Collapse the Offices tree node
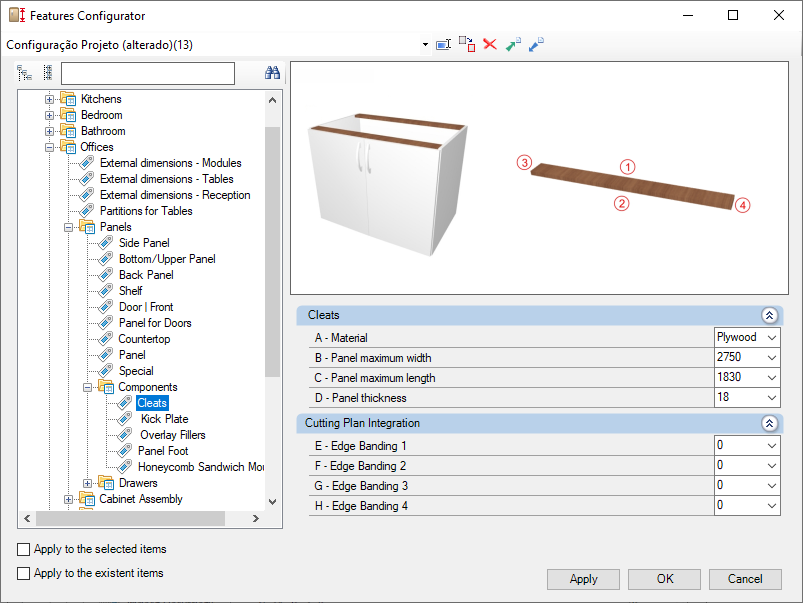This screenshot has width=812, height=613. tap(49, 147)
